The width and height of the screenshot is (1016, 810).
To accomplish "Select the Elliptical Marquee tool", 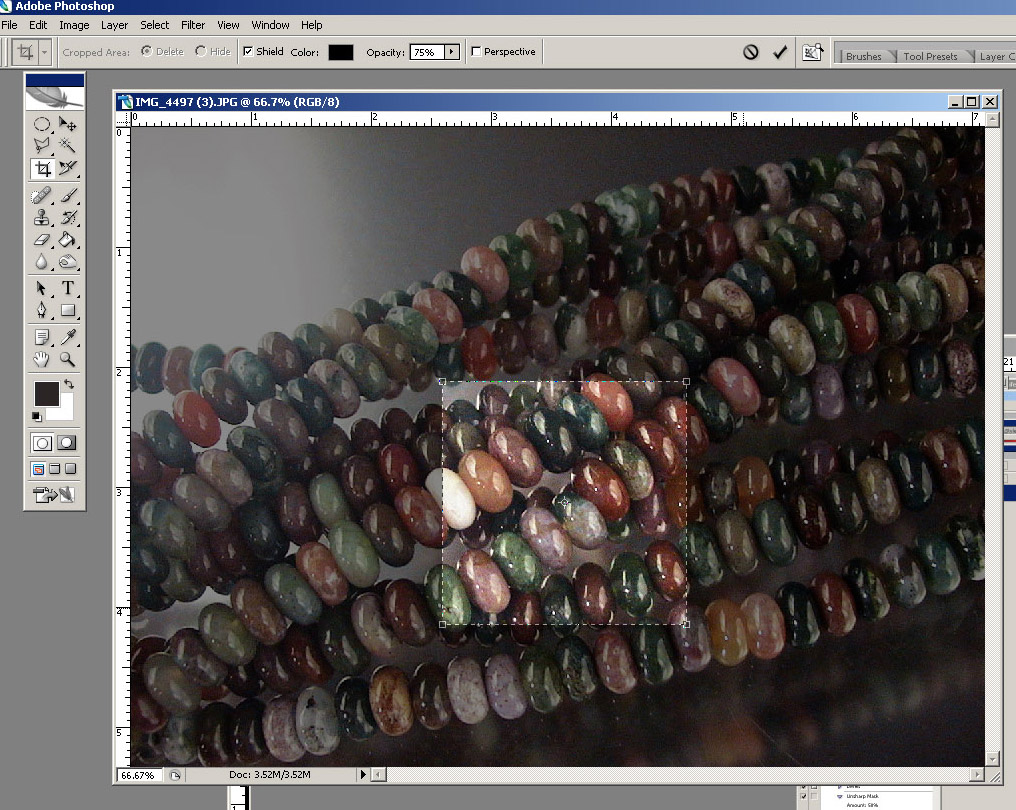I will point(41,124).
